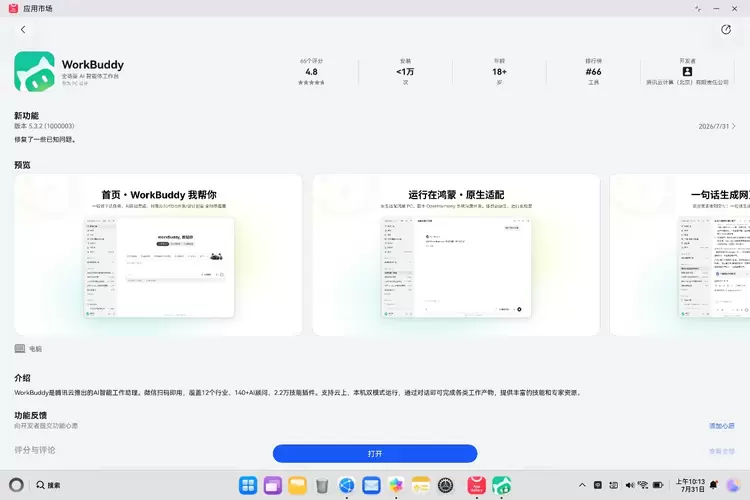
Task: Open the clock showing 上午10:13
Action: (690, 485)
